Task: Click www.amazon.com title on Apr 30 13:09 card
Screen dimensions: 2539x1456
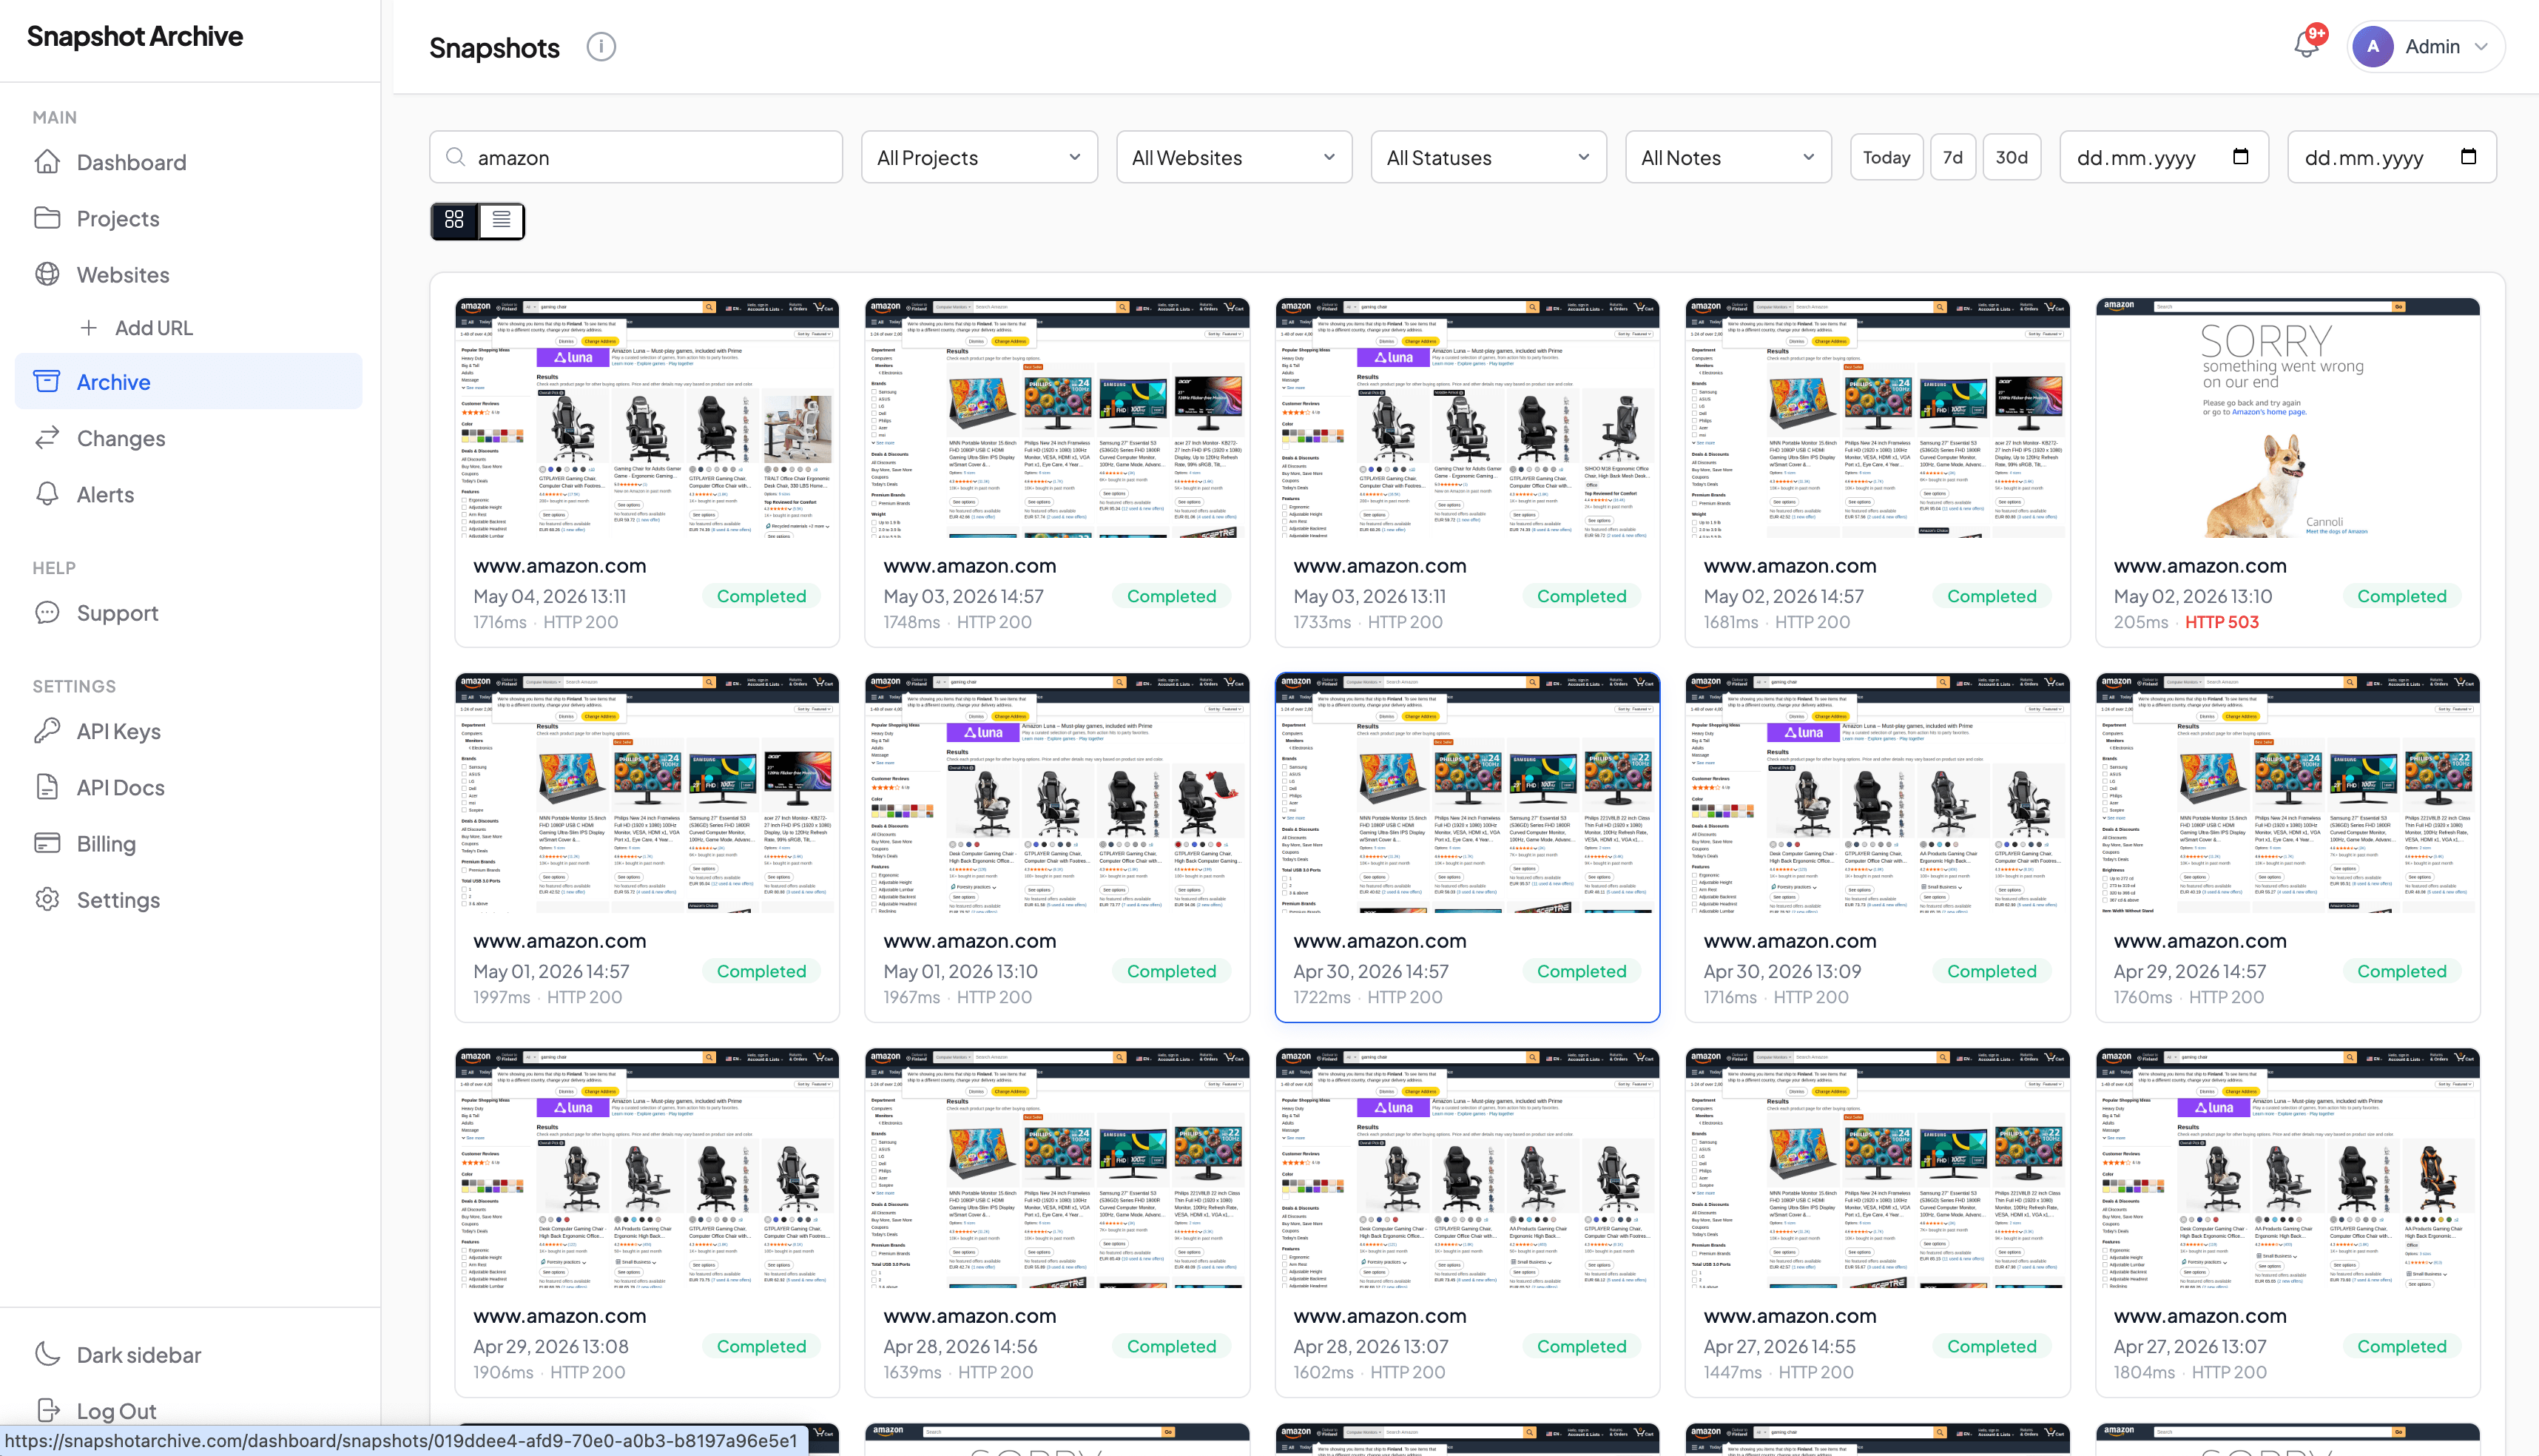Action: (1790, 941)
